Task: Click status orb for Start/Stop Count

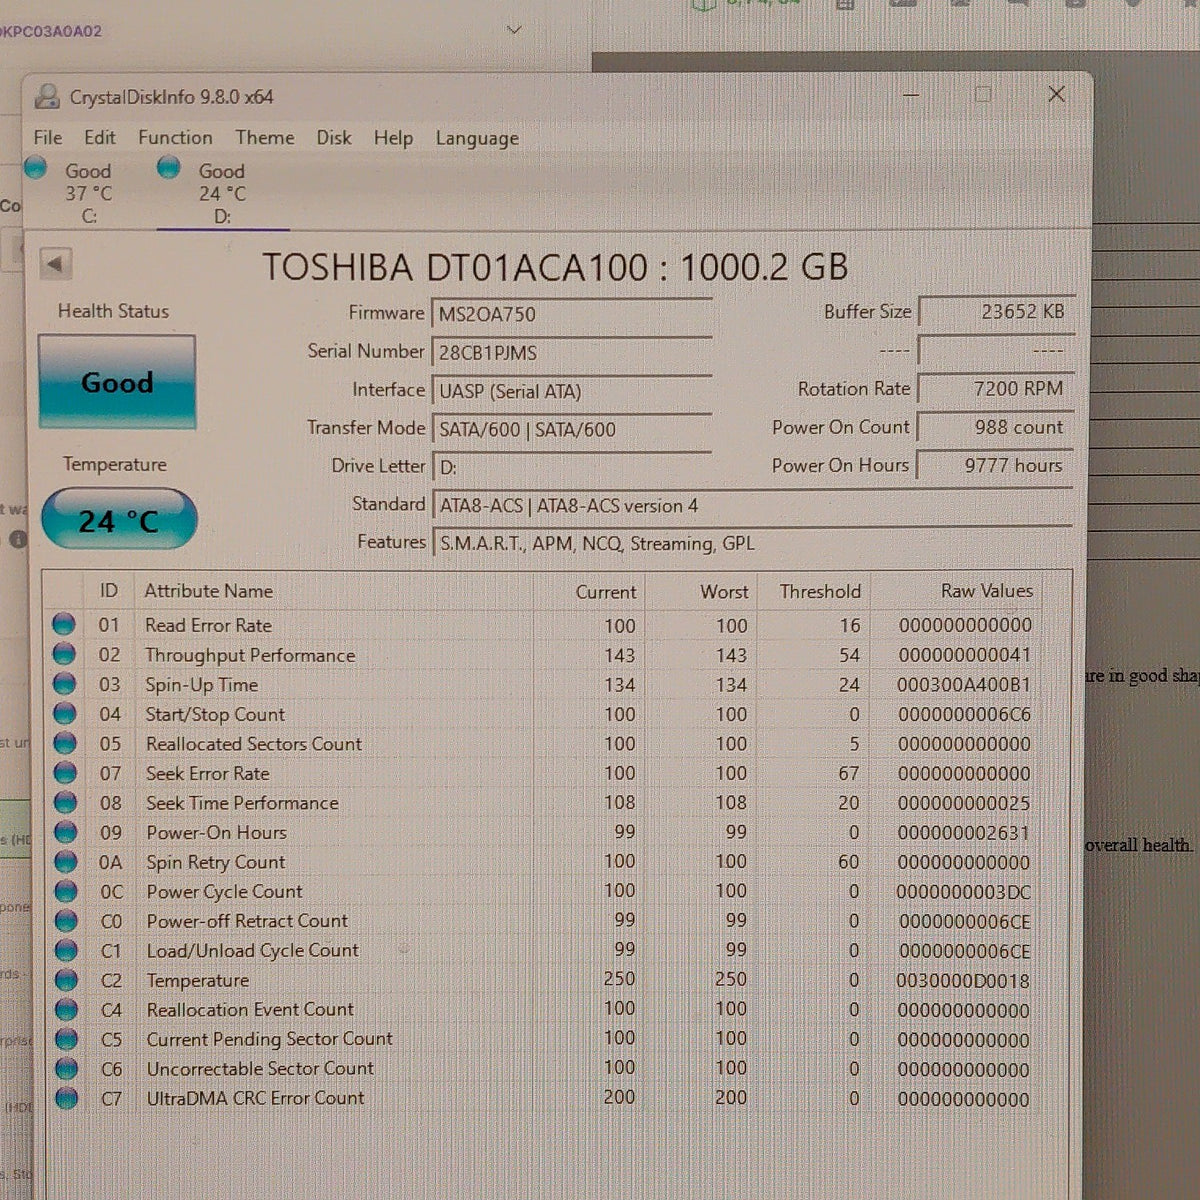Action: coord(65,714)
